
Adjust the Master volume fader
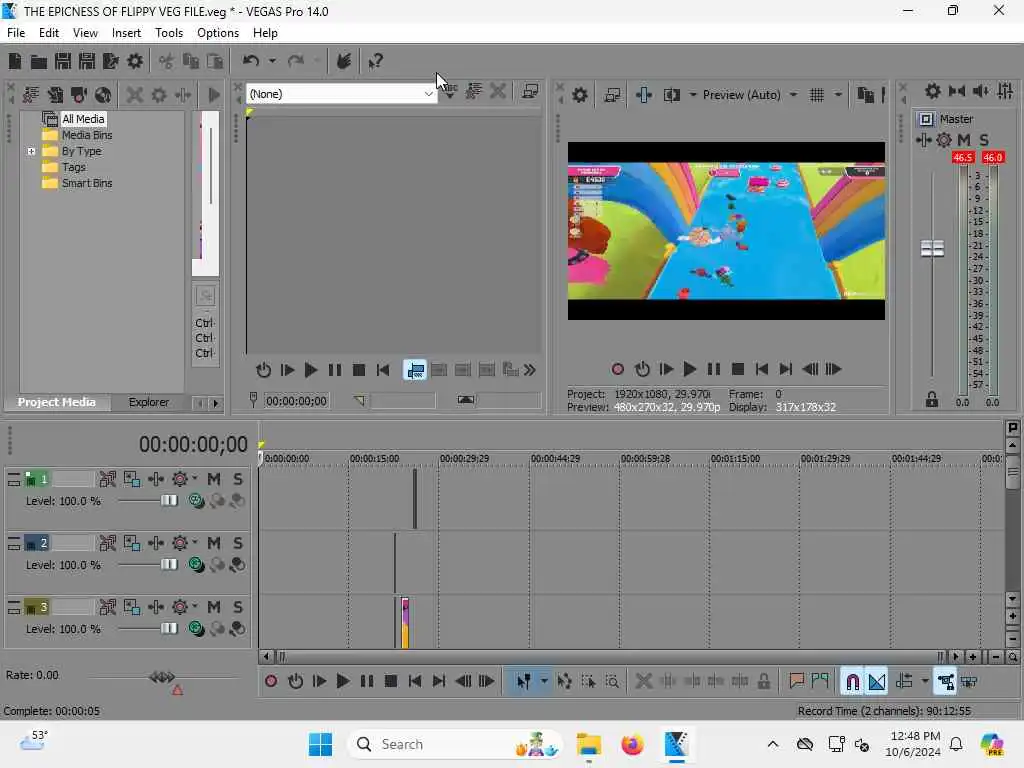(x=932, y=248)
